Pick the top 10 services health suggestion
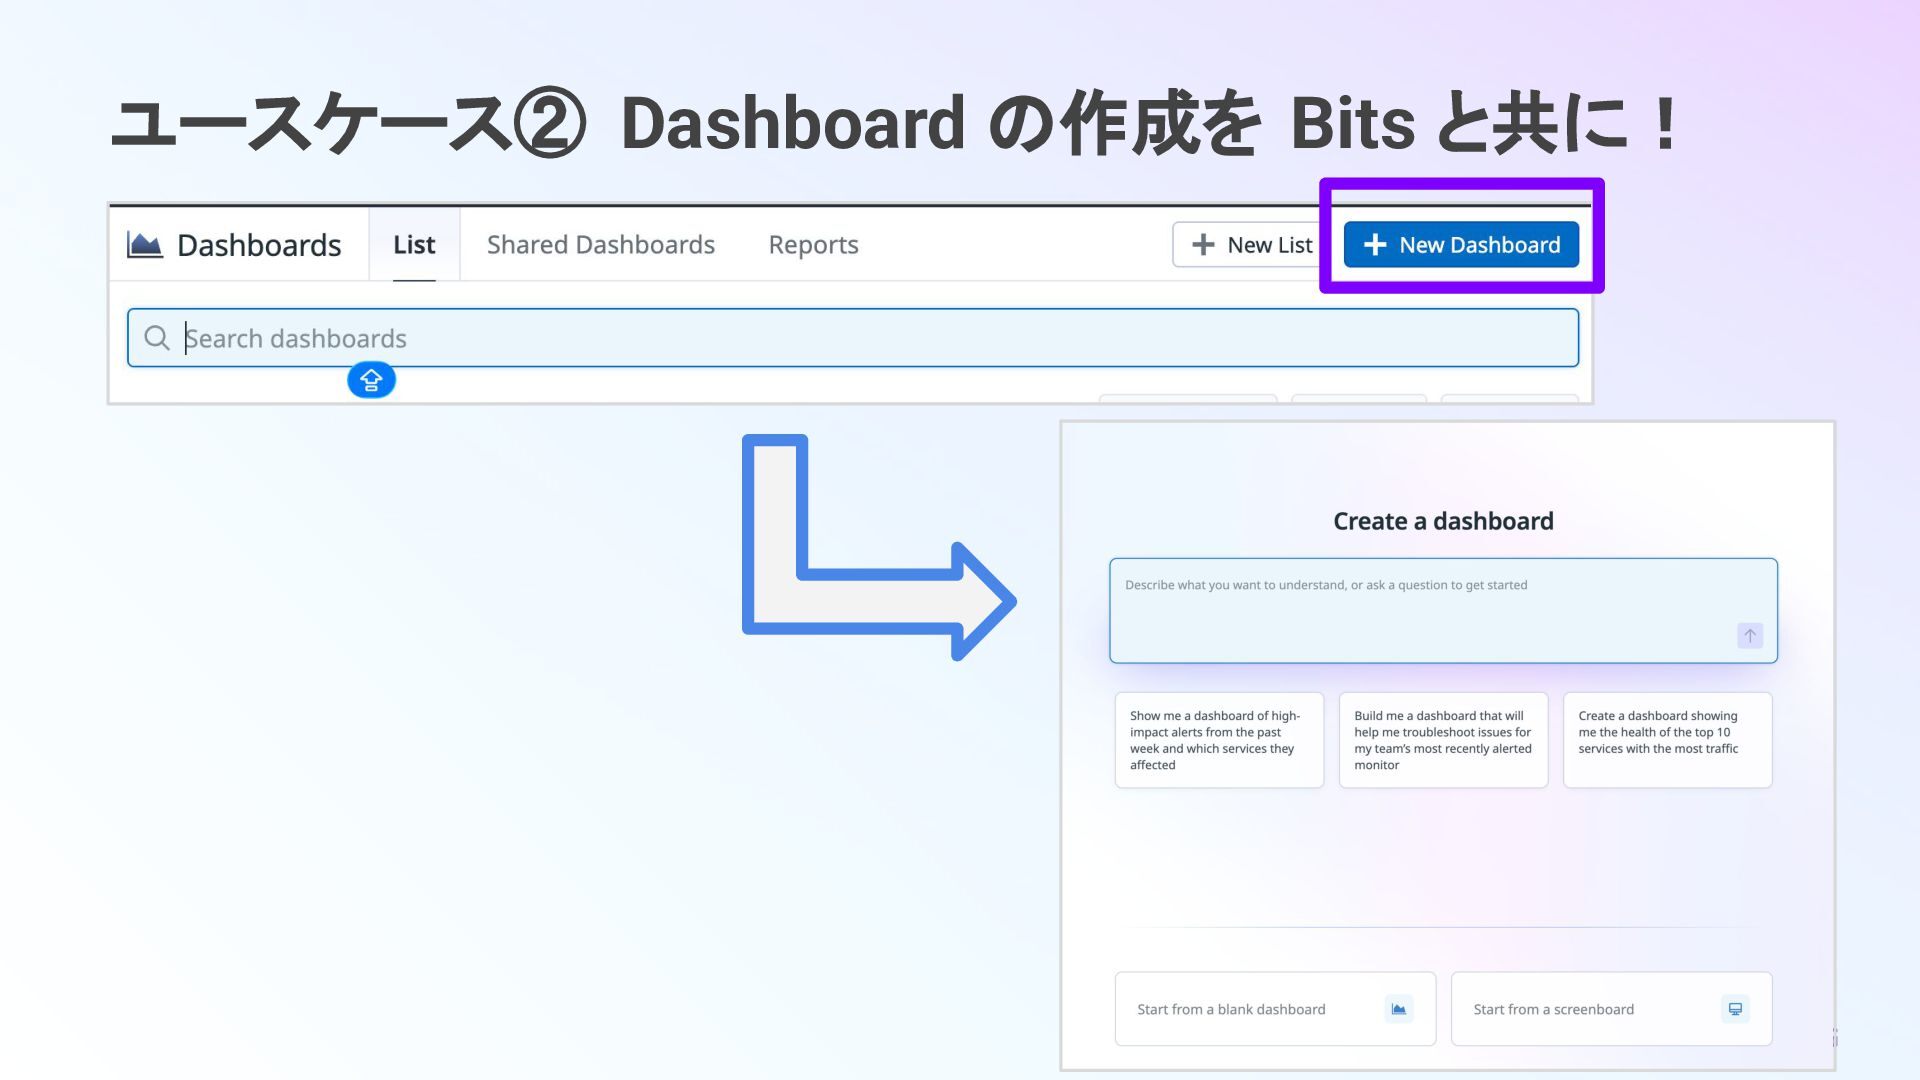The image size is (1920, 1080). [1667, 740]
